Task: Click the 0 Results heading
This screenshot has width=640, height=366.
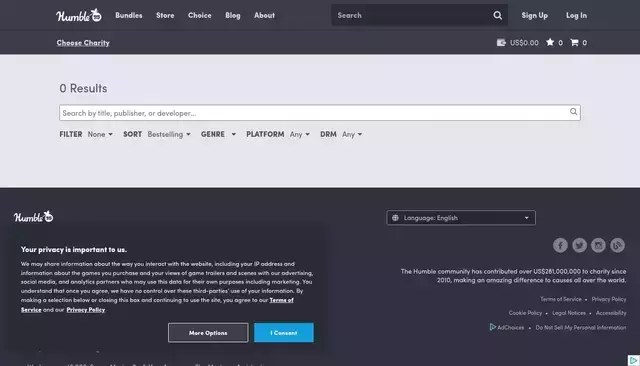Action: [83, 88]
